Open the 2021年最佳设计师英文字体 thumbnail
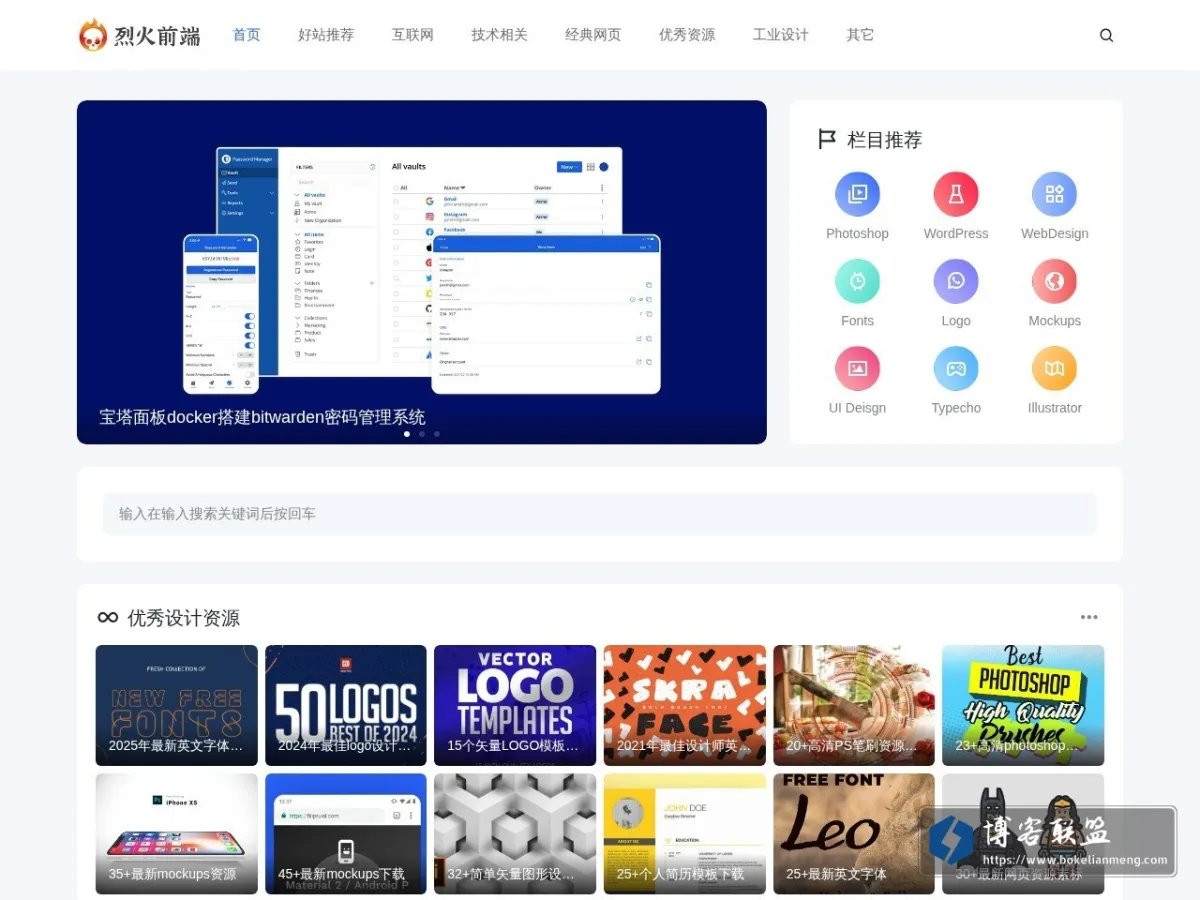The image size is (1200, 900). (685, 705)
